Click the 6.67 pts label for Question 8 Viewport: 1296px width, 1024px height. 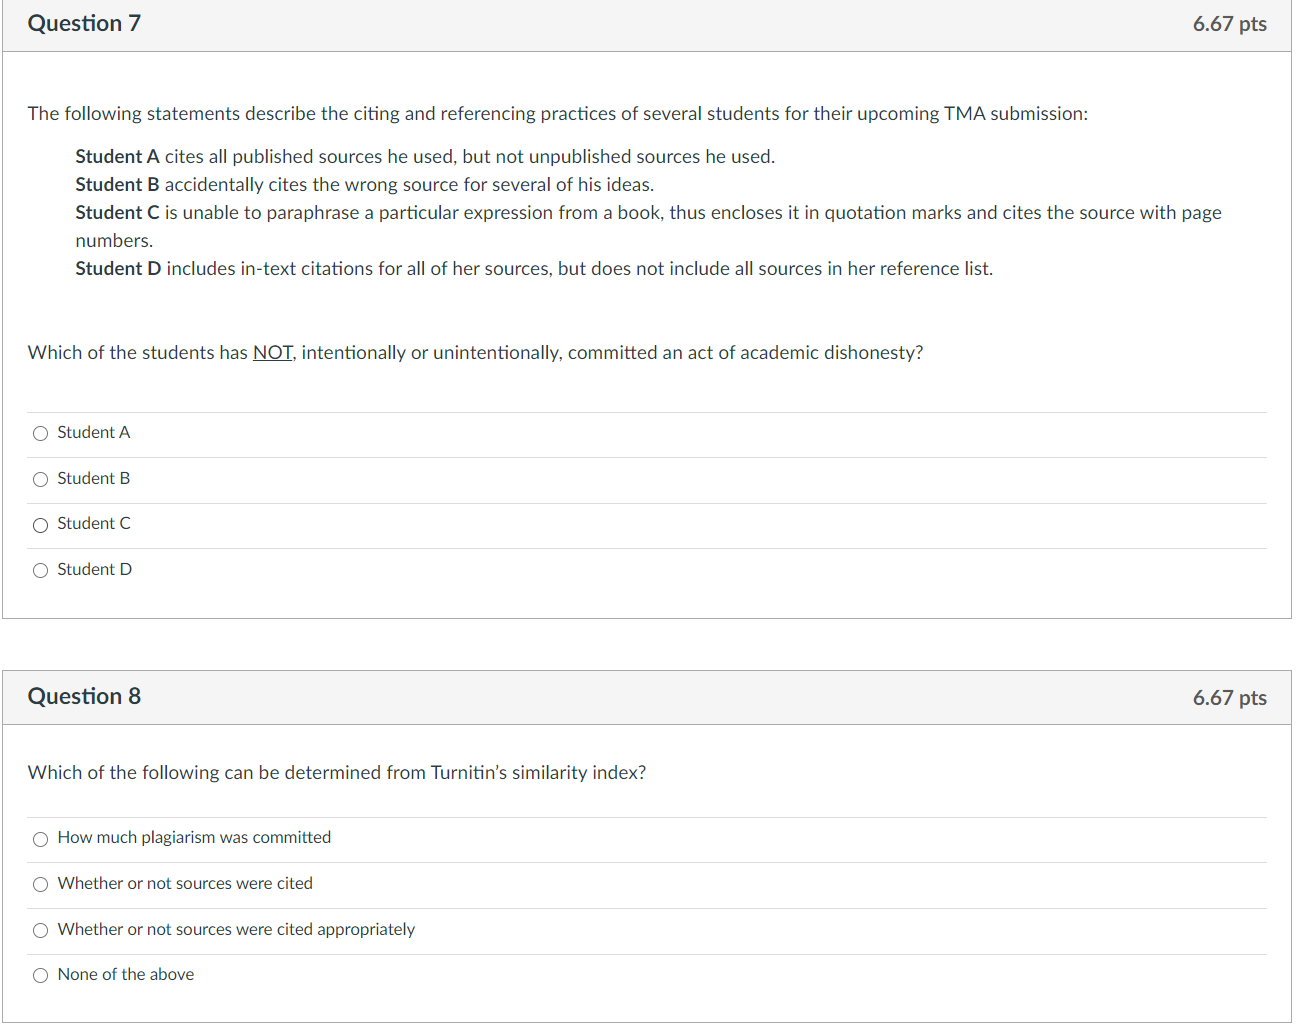pos(1230,697)
